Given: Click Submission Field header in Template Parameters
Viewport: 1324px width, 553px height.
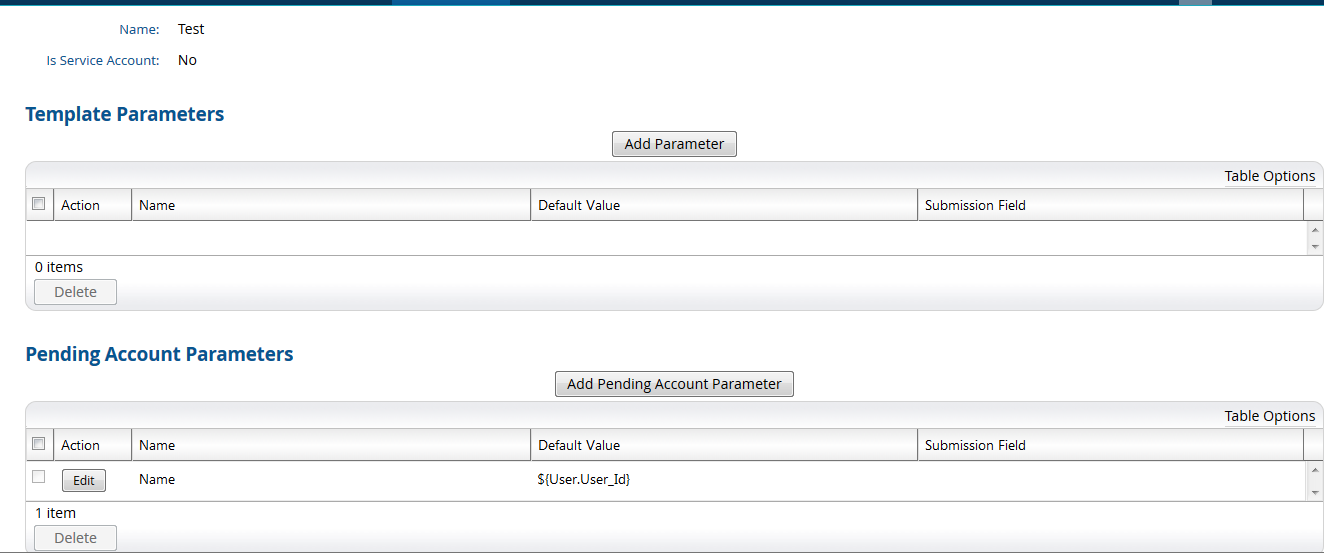Looking at the screenshot, I should click(x=975, y=205).
